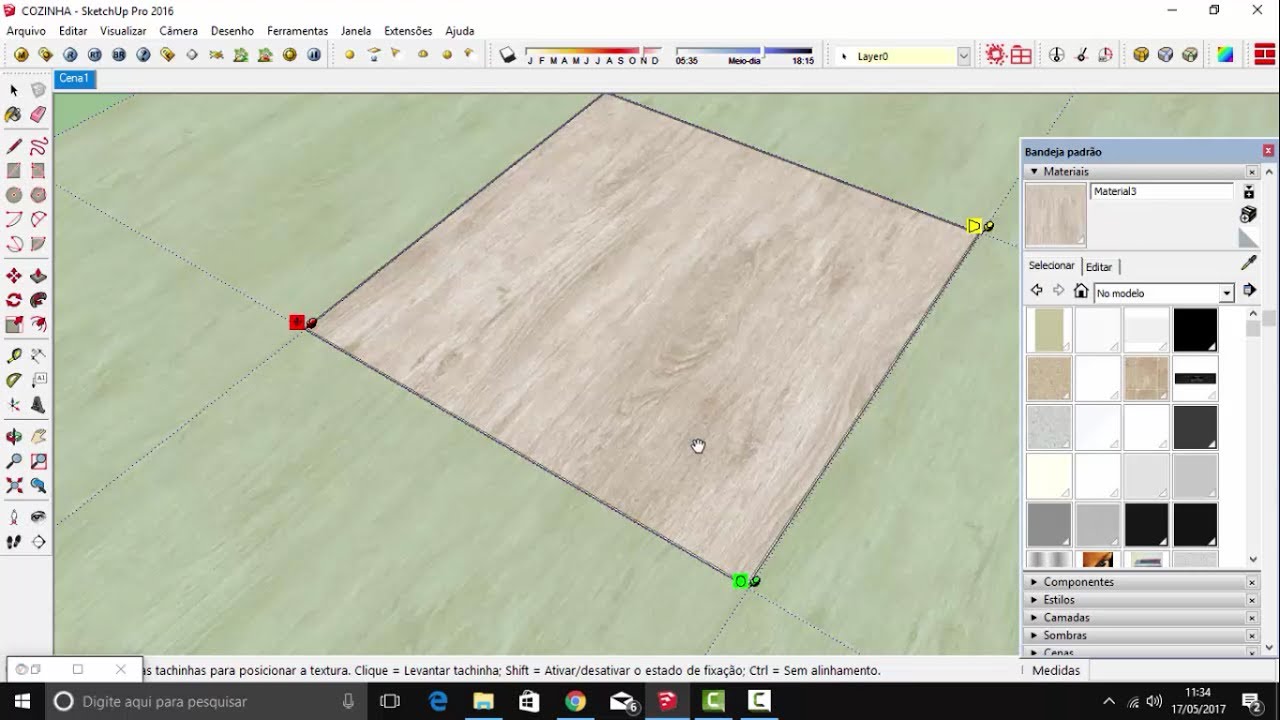
Task: Switch to the Selecionar materials tab
Action: click(x=1052, y=266)
